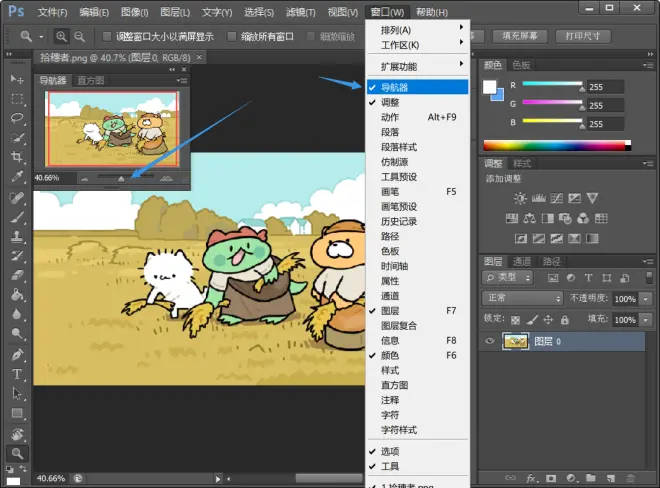Select the Crop tool
Image resolution: width=660 pixels, height=488 pixels.
[x=17, y=157]
